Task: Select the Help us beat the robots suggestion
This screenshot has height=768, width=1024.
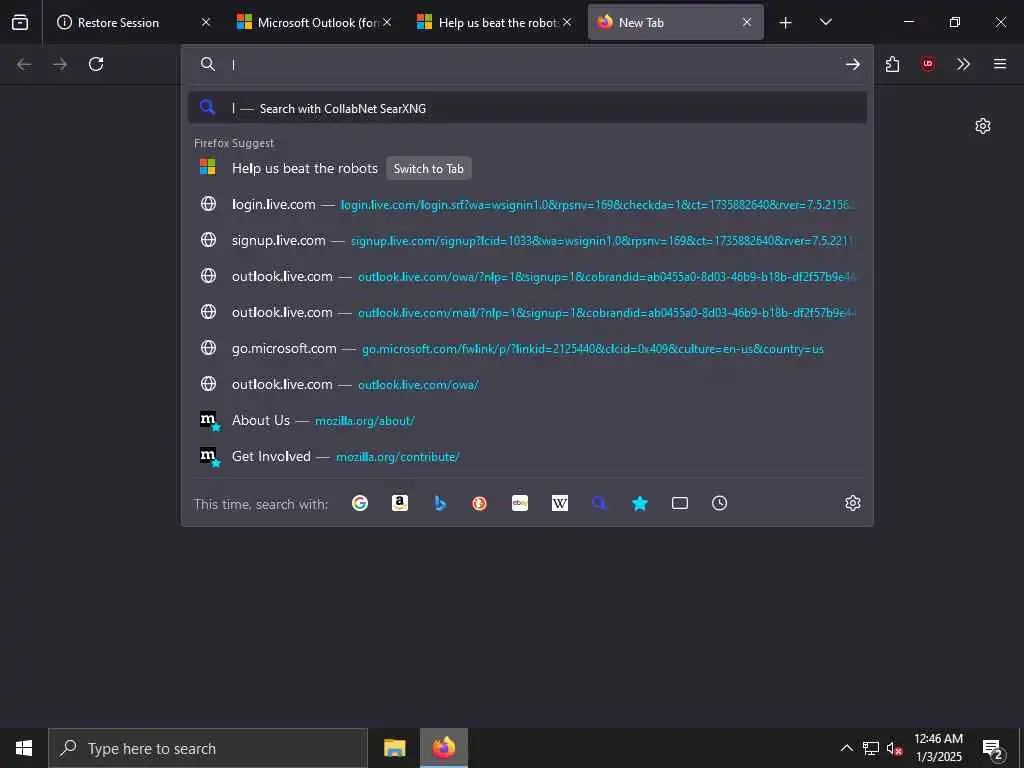Action: point(527,168)
